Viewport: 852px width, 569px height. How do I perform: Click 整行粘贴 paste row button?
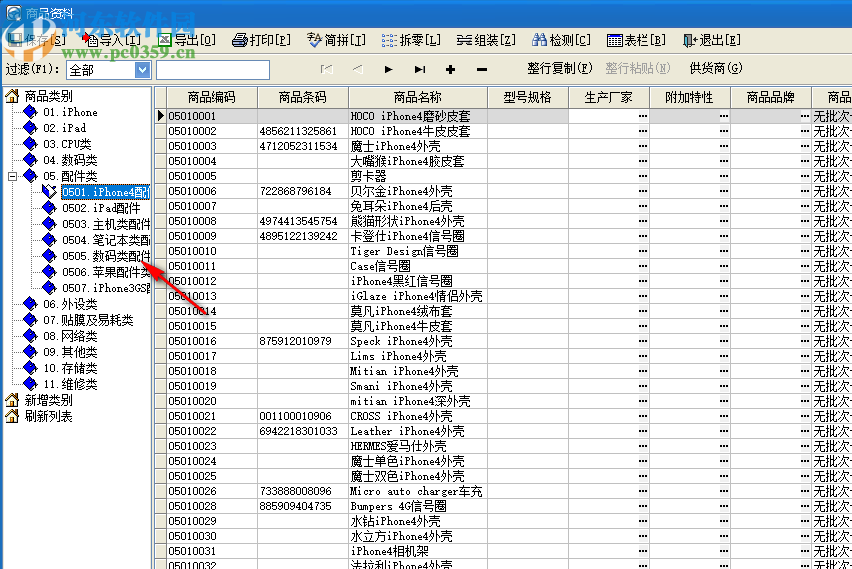click(637, 68)
